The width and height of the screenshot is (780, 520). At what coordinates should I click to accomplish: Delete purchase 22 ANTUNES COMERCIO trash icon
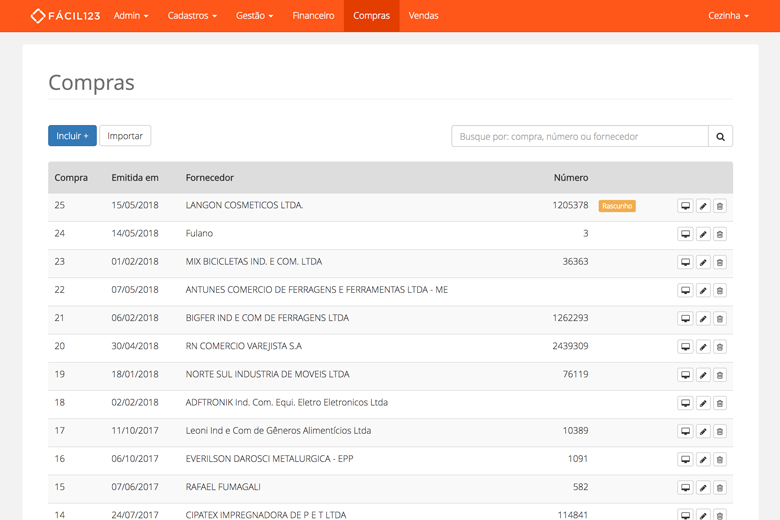tap(720, 290)
